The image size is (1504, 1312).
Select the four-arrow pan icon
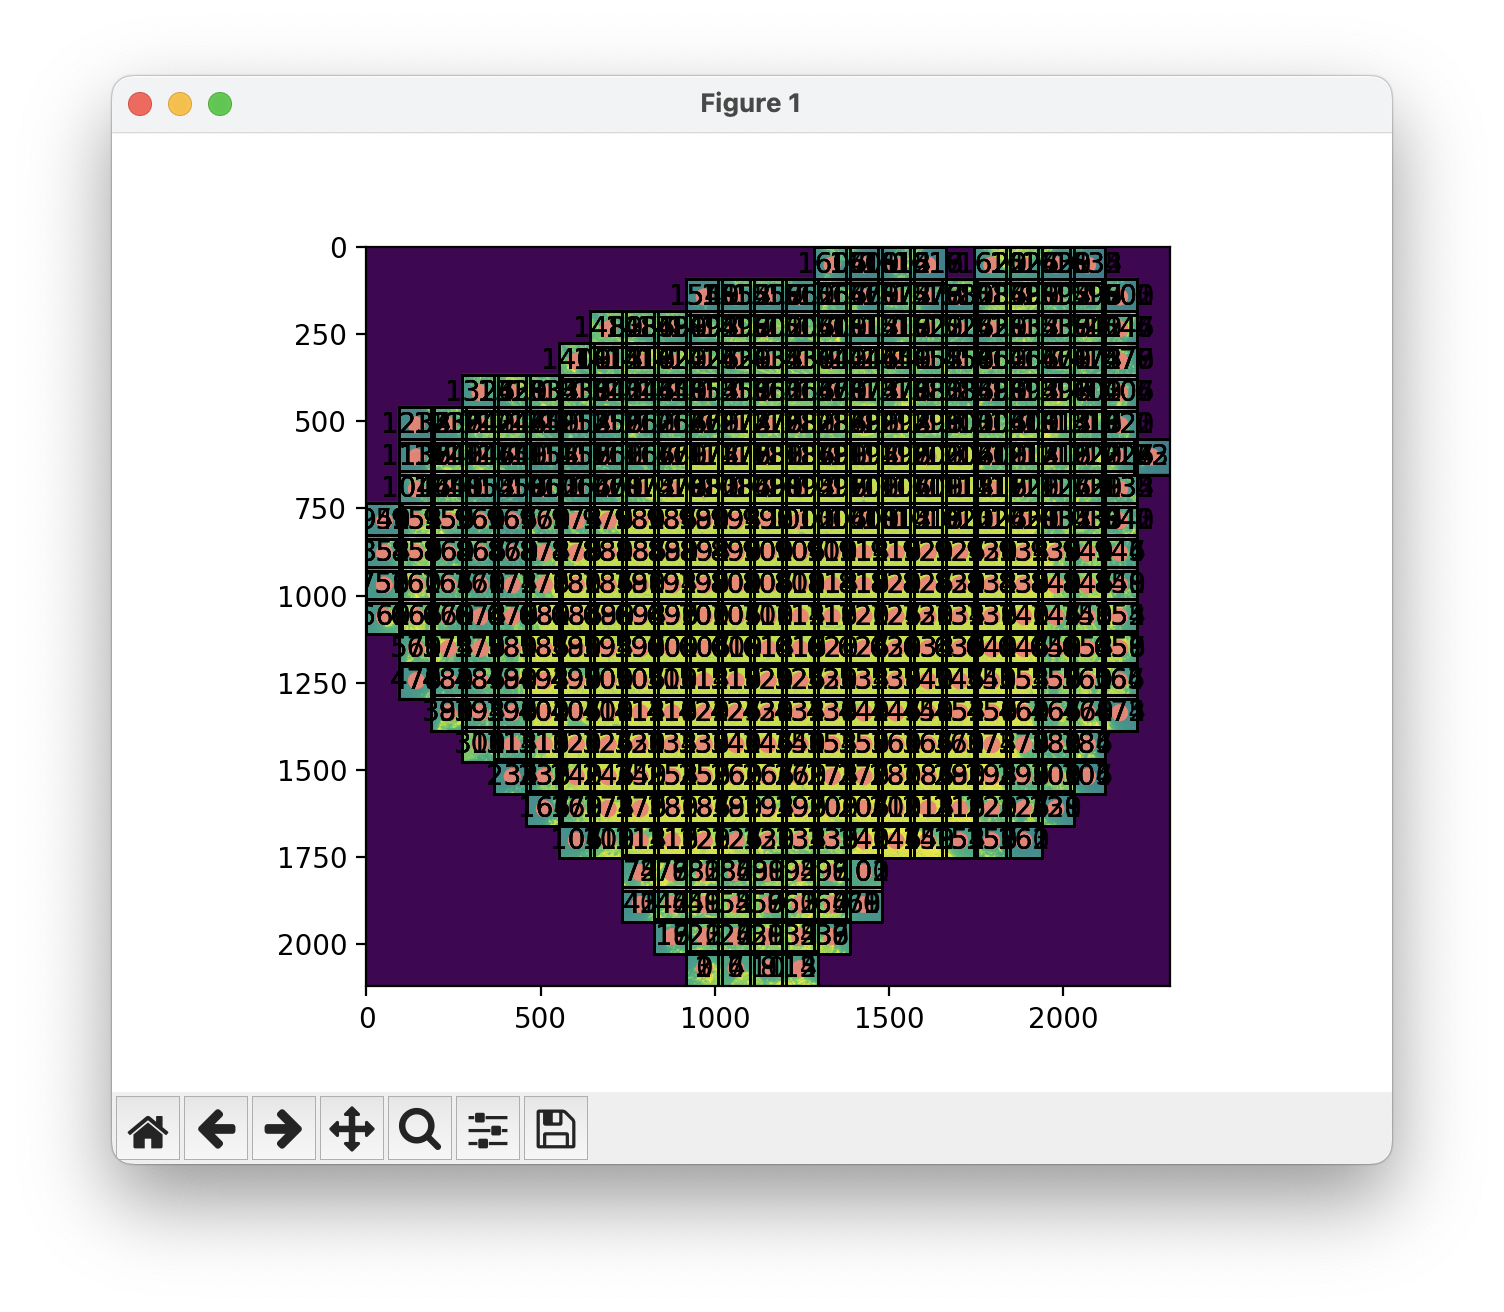tap(352, 1129)
